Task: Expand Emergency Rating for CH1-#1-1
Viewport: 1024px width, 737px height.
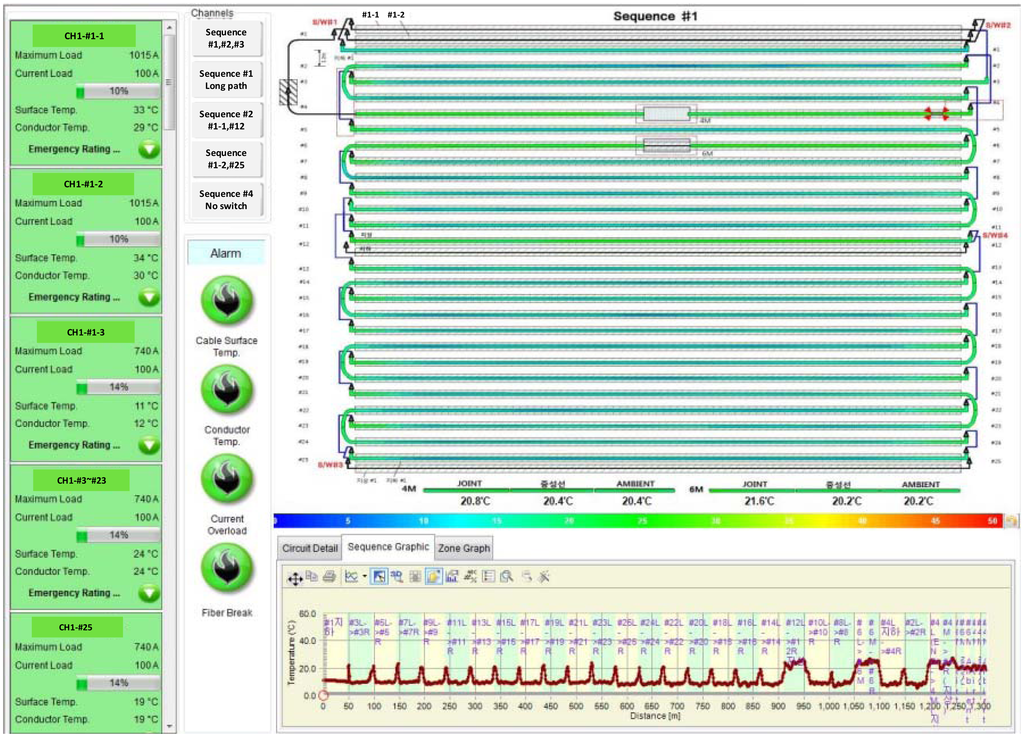Action: (149, 150)
